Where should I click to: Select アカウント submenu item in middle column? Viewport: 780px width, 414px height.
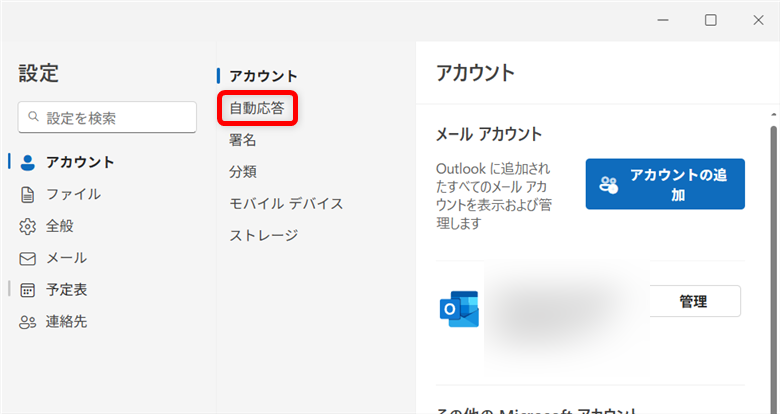point(264,76)
